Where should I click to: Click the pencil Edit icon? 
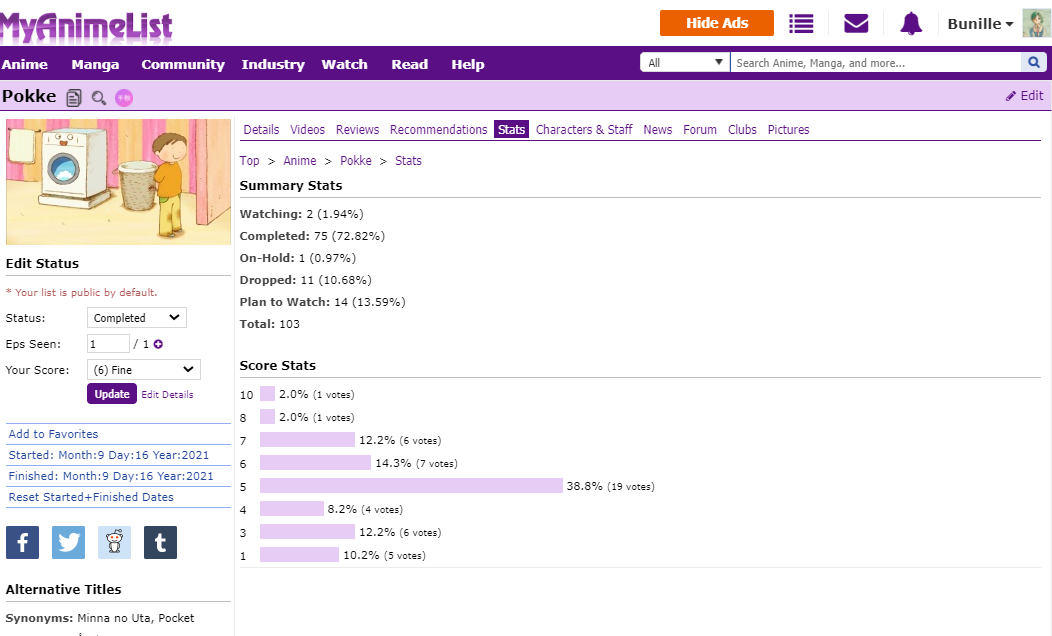(x=1010, y=96)
